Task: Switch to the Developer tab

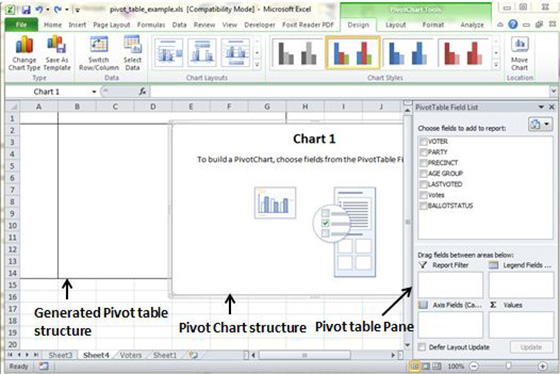Action: (x=260, y=25)
